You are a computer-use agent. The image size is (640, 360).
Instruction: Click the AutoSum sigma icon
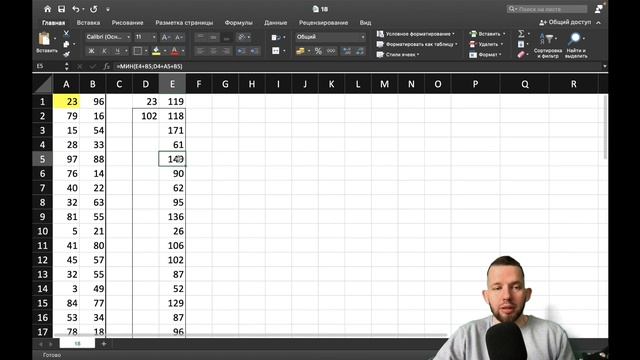pos(521,34)
